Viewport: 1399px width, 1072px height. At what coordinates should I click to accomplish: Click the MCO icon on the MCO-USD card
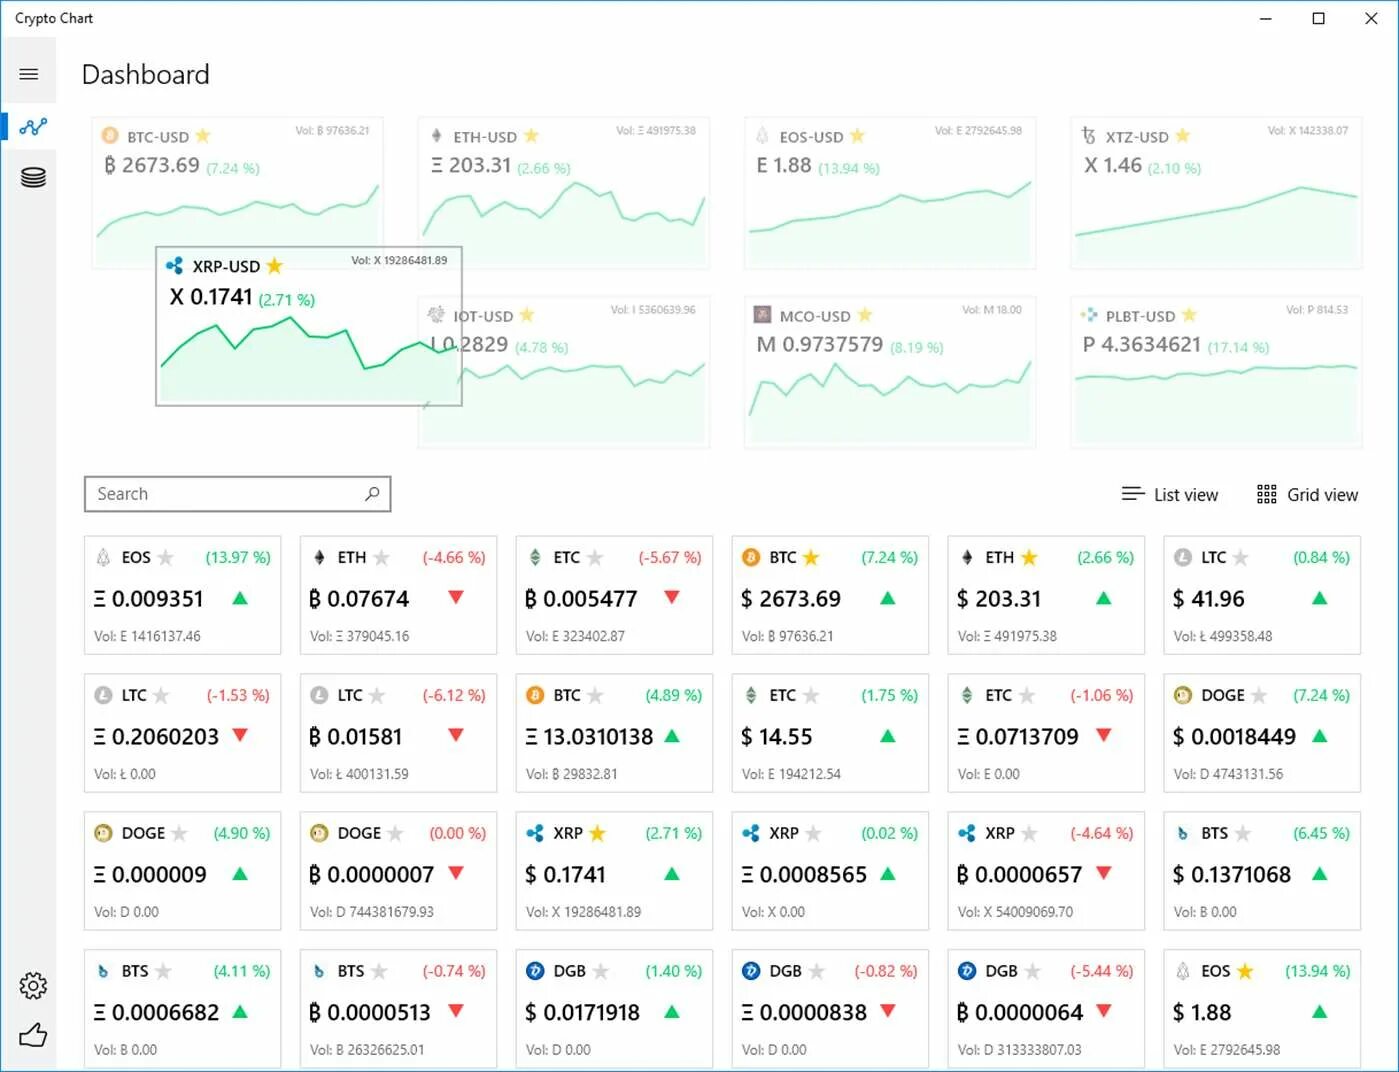761,314
